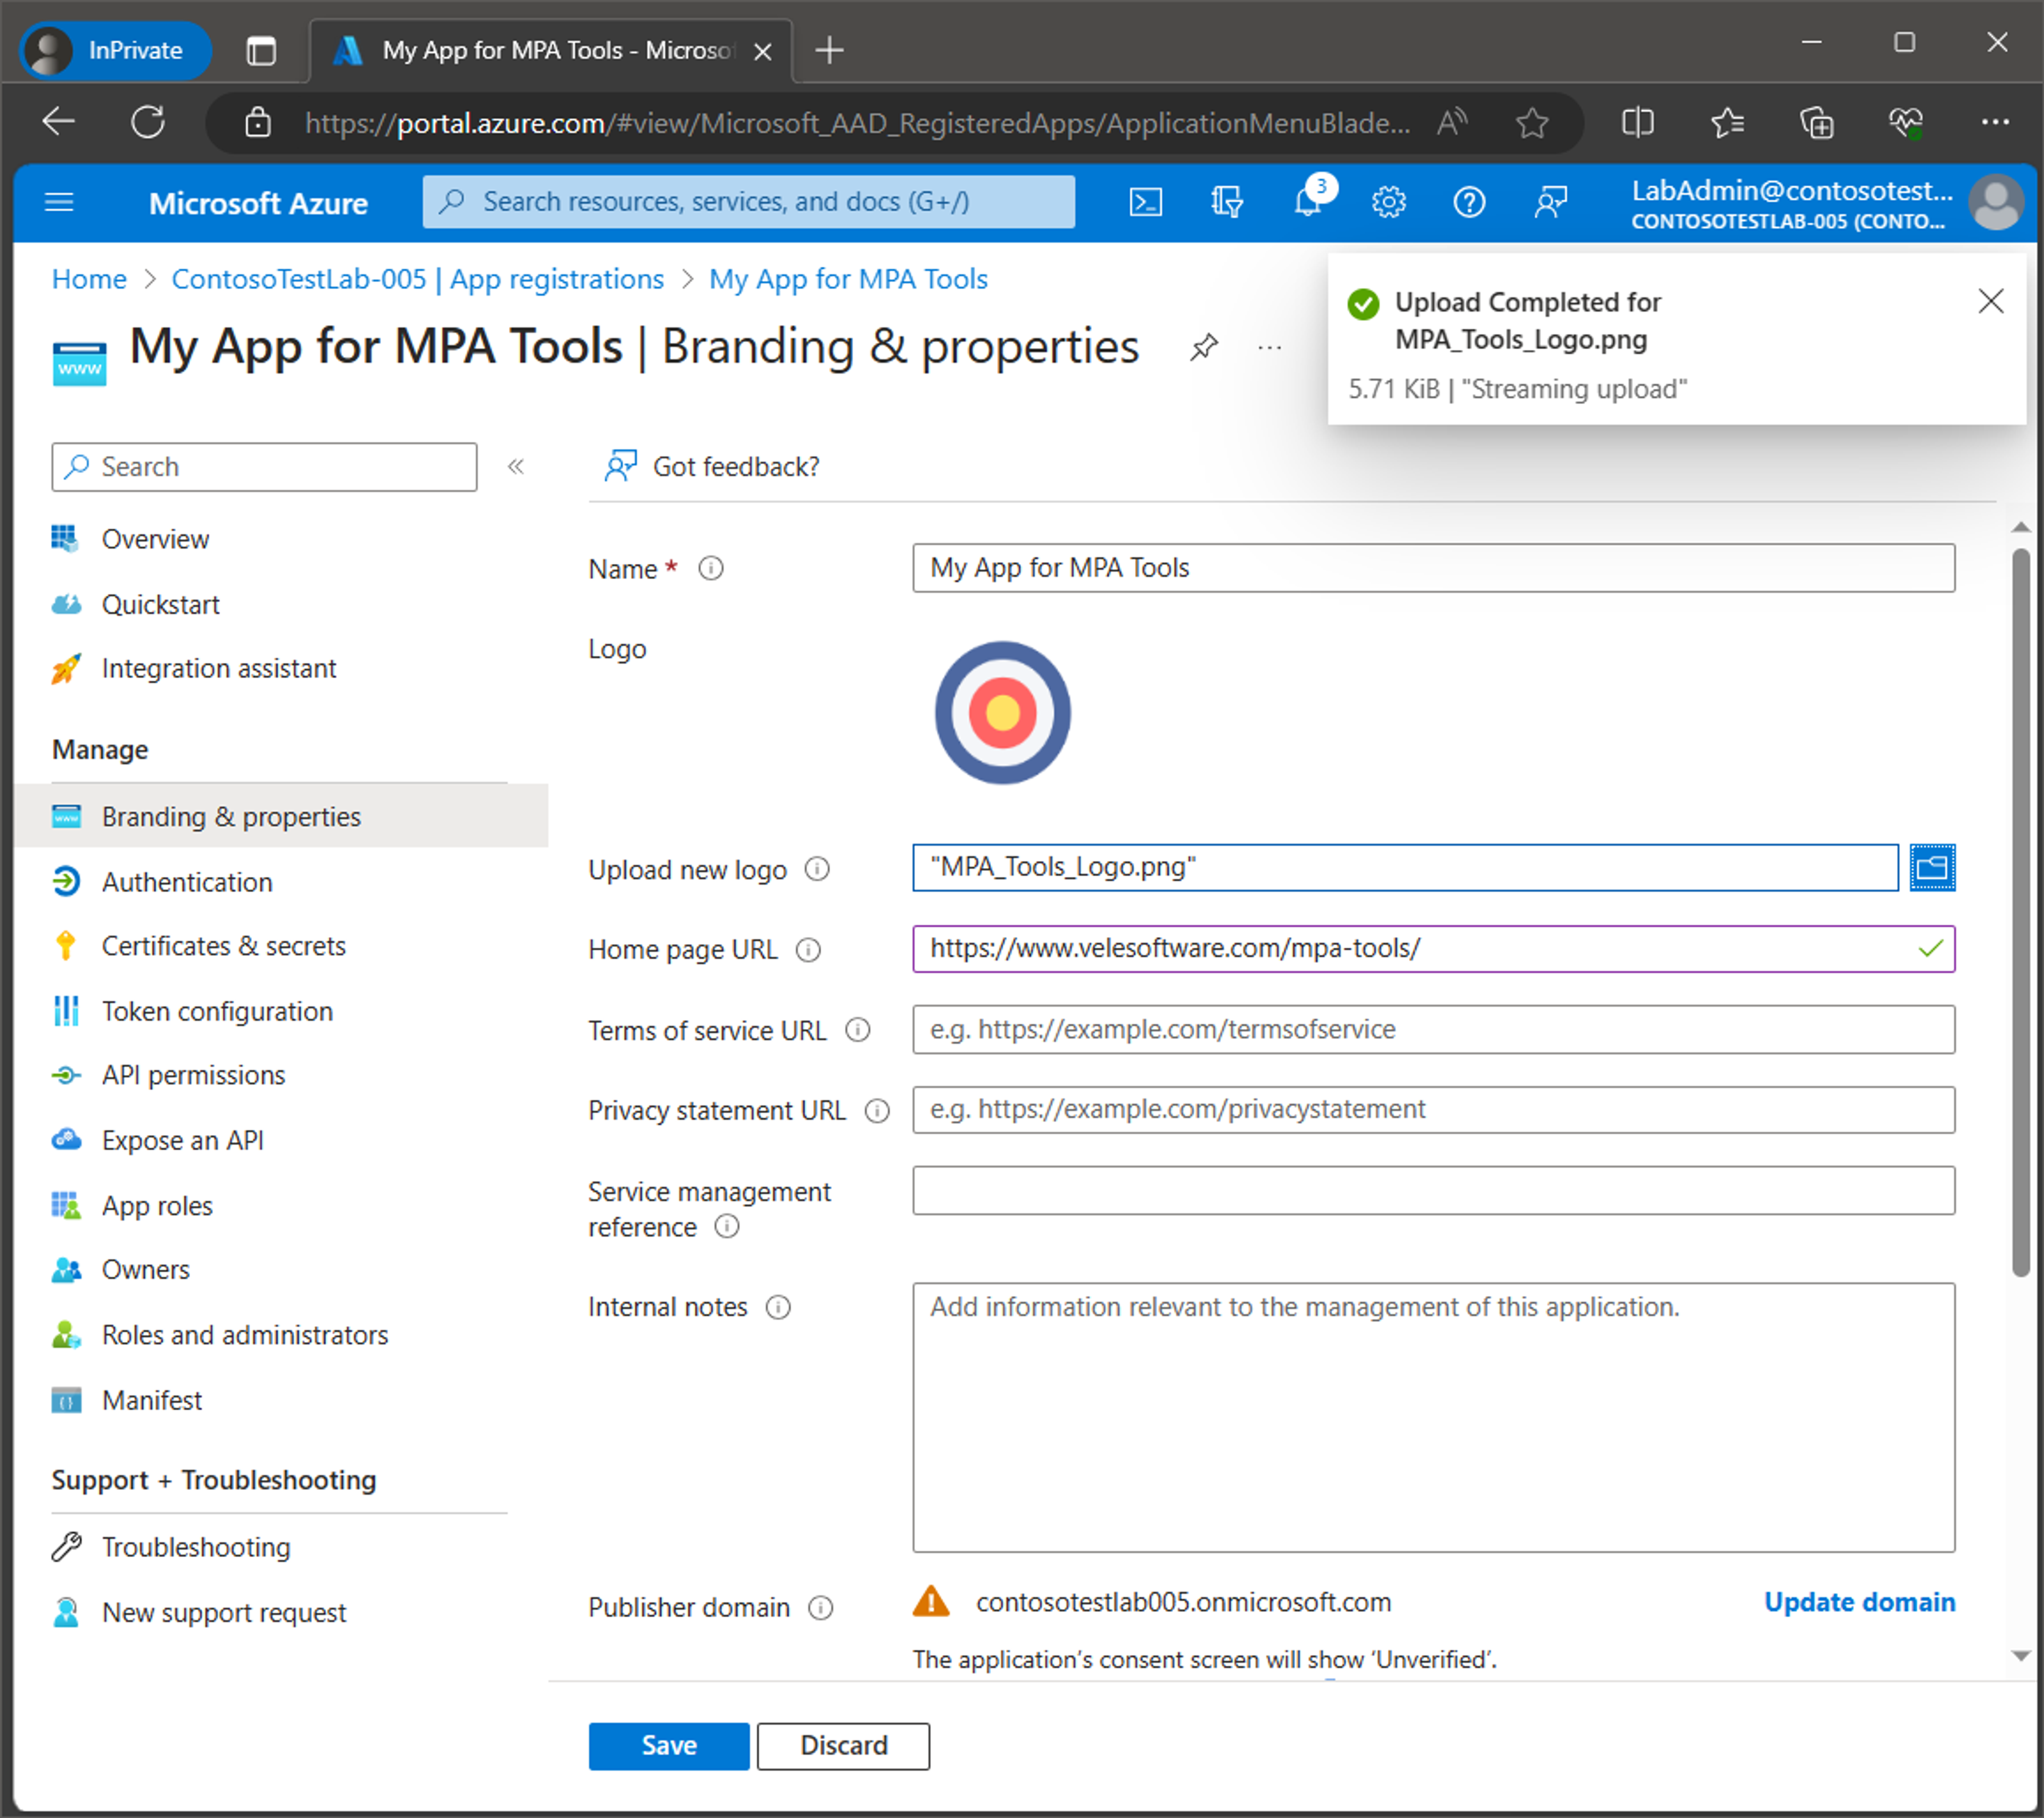Click the Home page URL field

1433,948
